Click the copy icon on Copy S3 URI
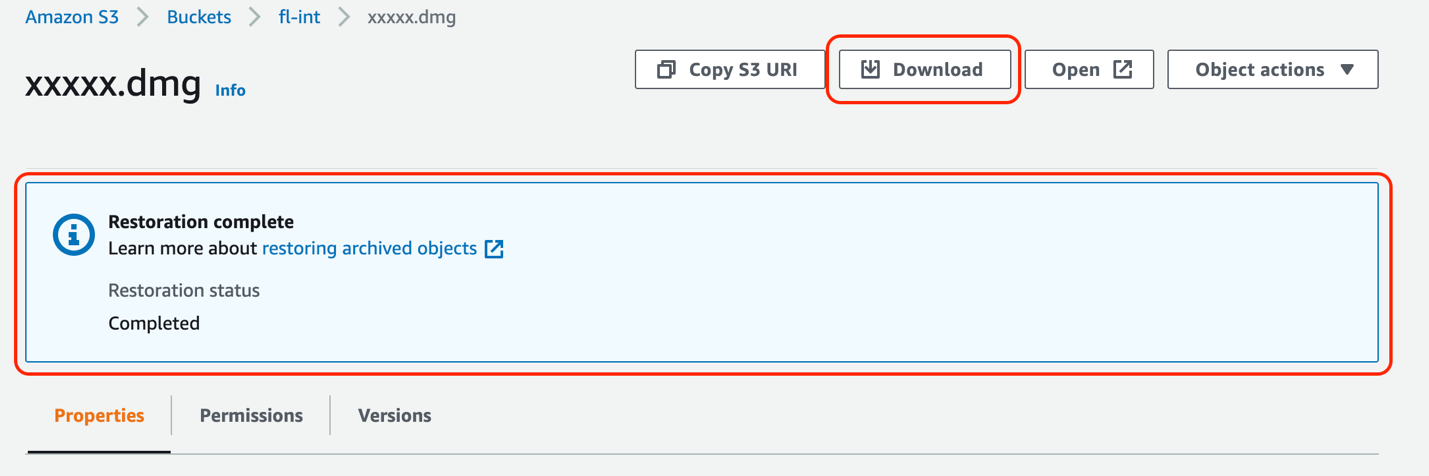Viewport: 1429px width, 476px height. click(666, 70)
